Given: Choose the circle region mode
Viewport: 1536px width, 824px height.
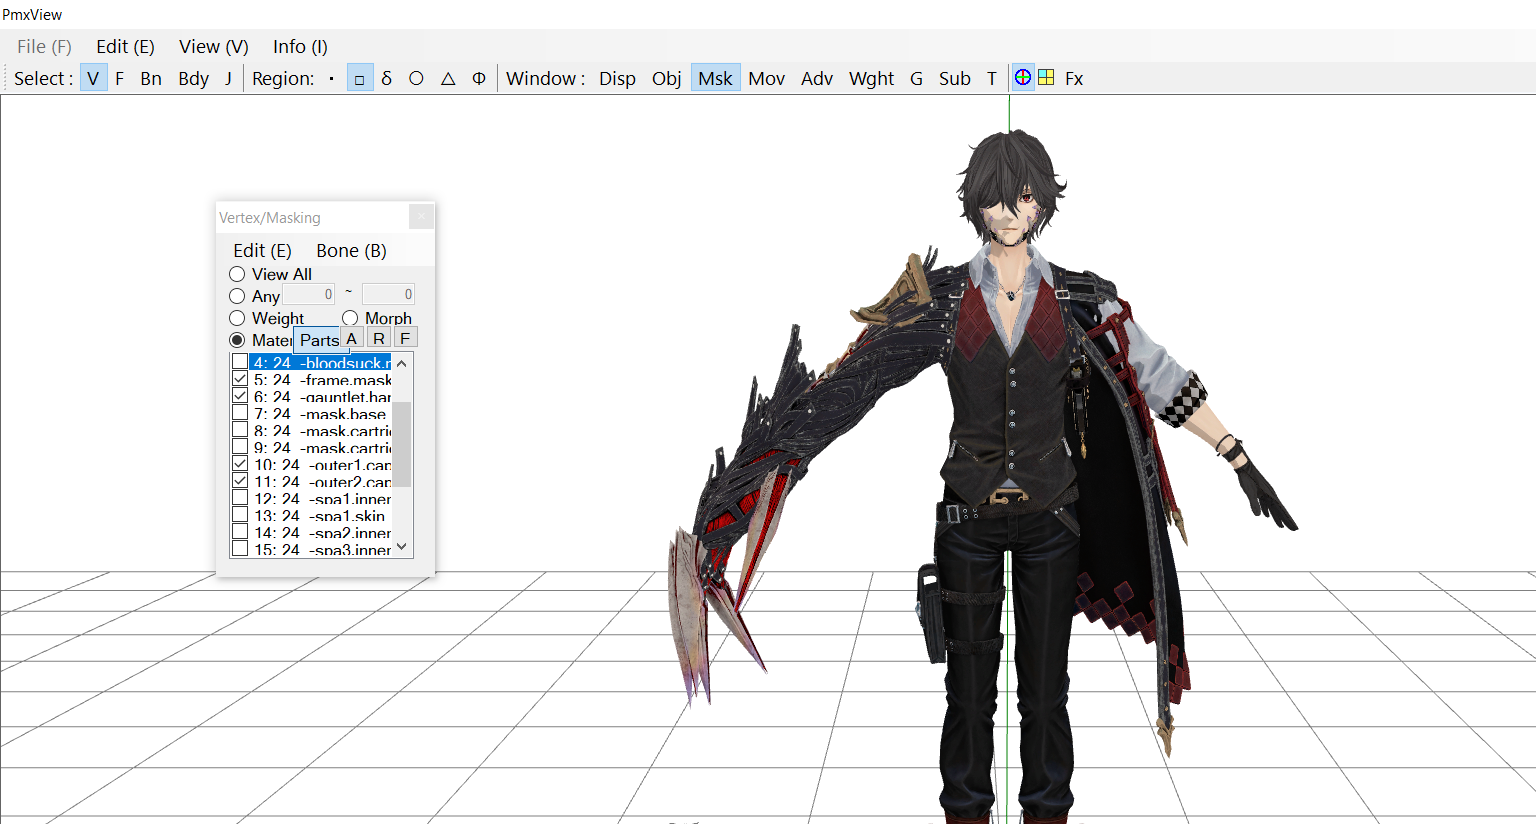Looking at the screenshot, I should (x=416, y=79).
